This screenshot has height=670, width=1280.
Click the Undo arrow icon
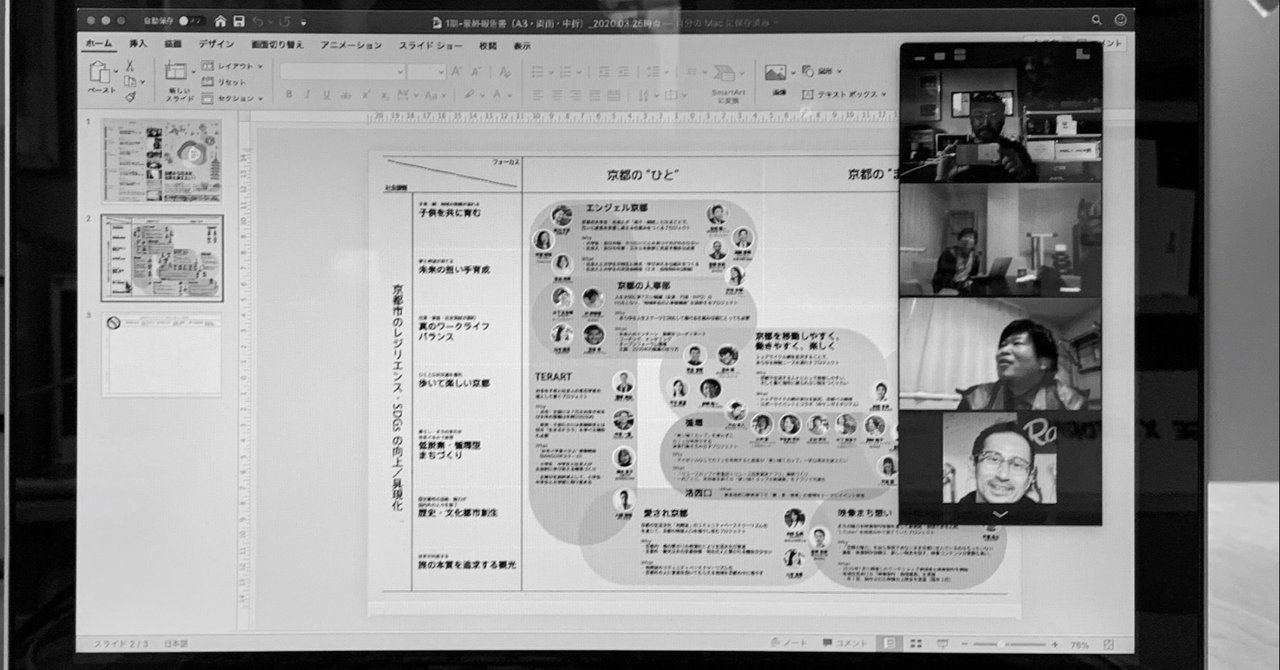[x=258, y=21]
